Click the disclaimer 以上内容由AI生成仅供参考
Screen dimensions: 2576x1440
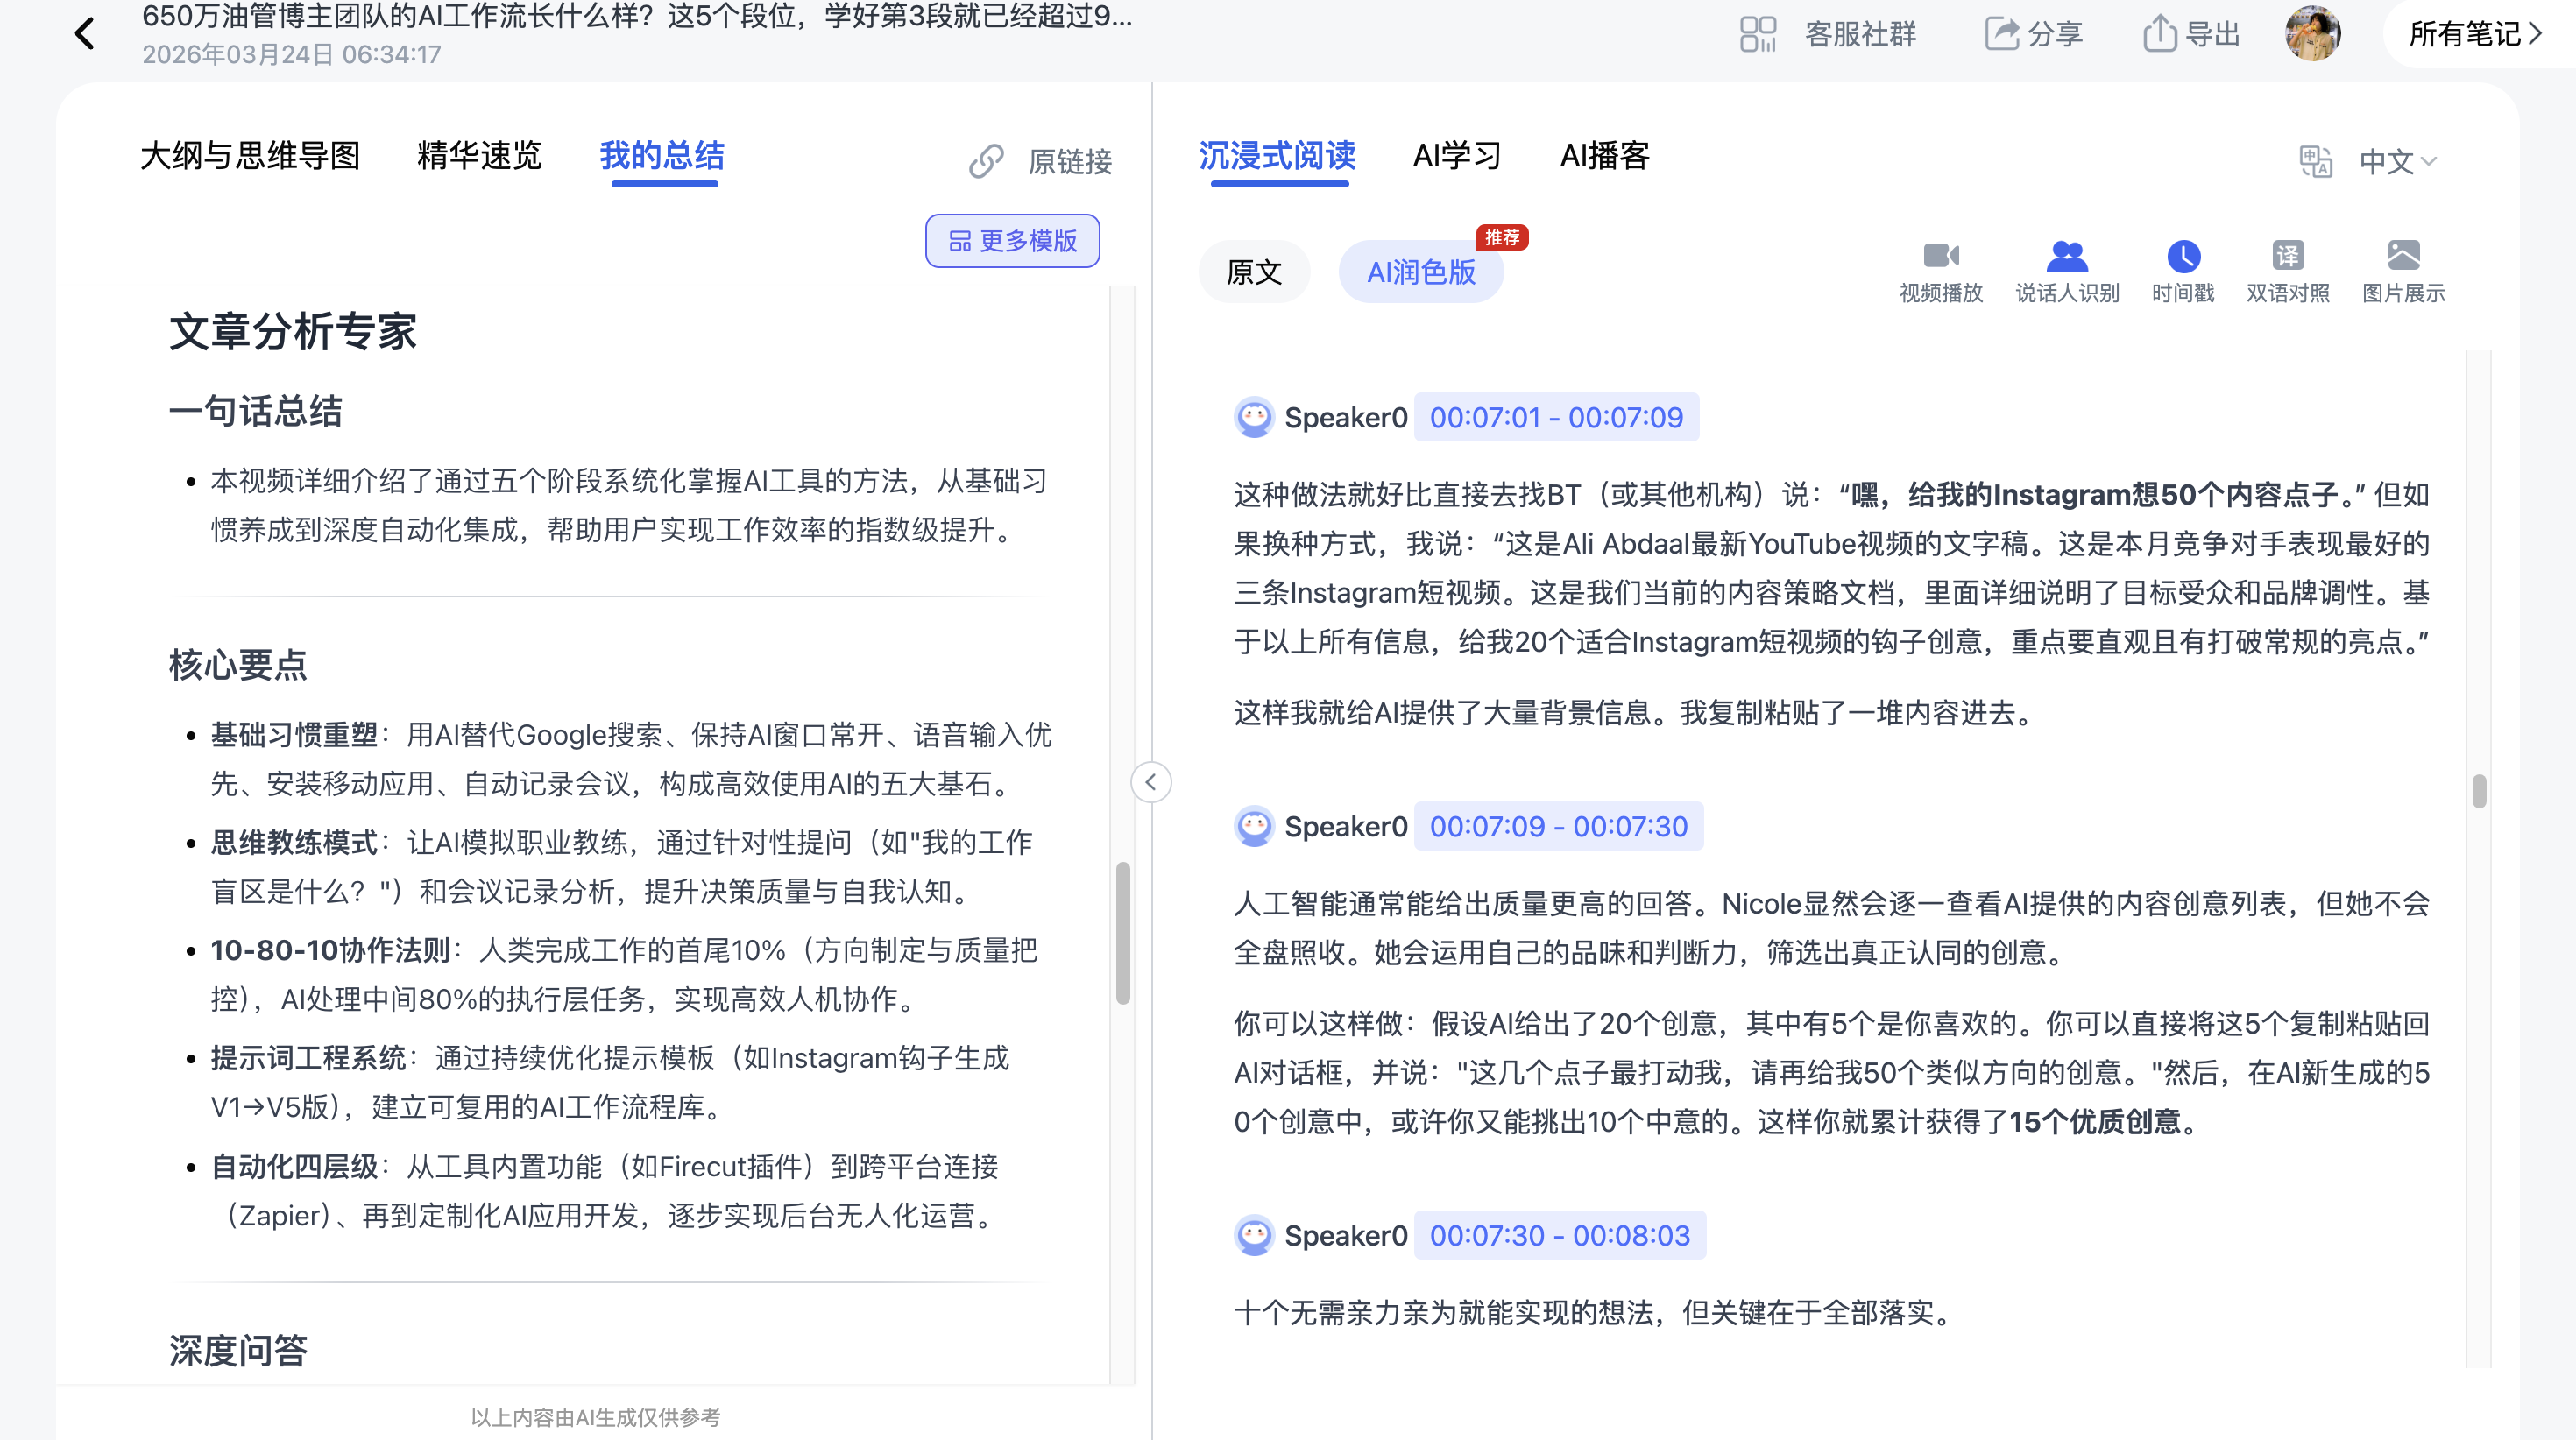click(x=595, y=1416)
